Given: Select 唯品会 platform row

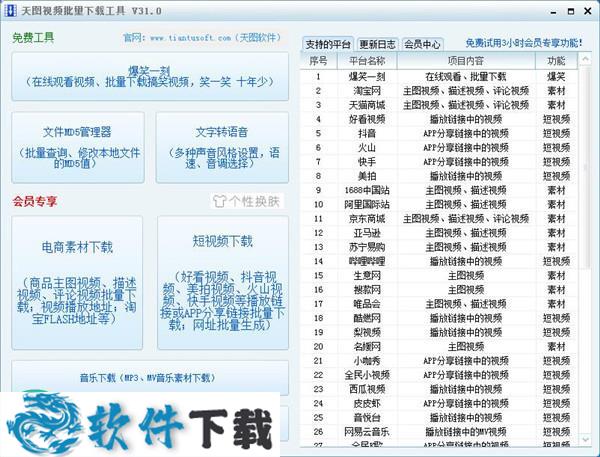Looking at the screenshot, I should click(x=439, y=304).
